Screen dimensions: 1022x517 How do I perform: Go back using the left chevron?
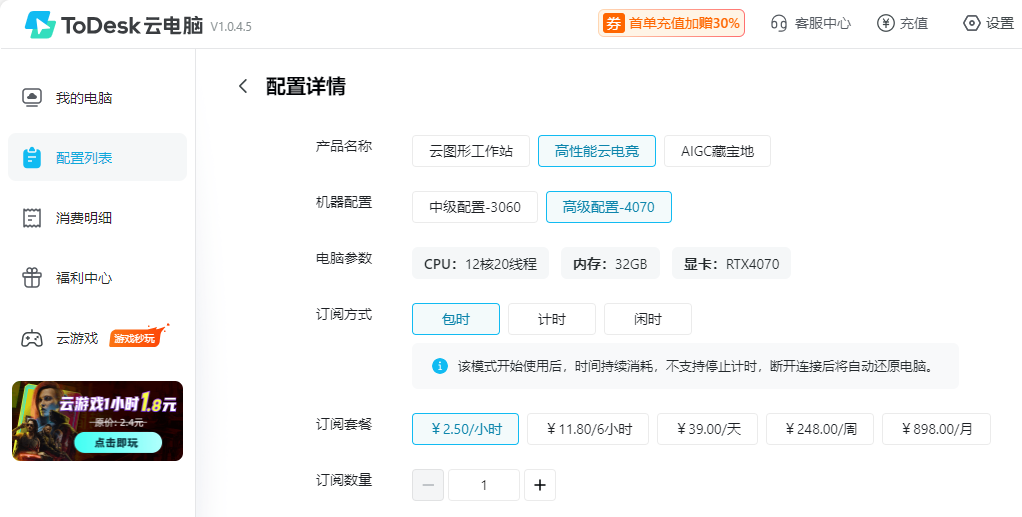tap(243, 86)
